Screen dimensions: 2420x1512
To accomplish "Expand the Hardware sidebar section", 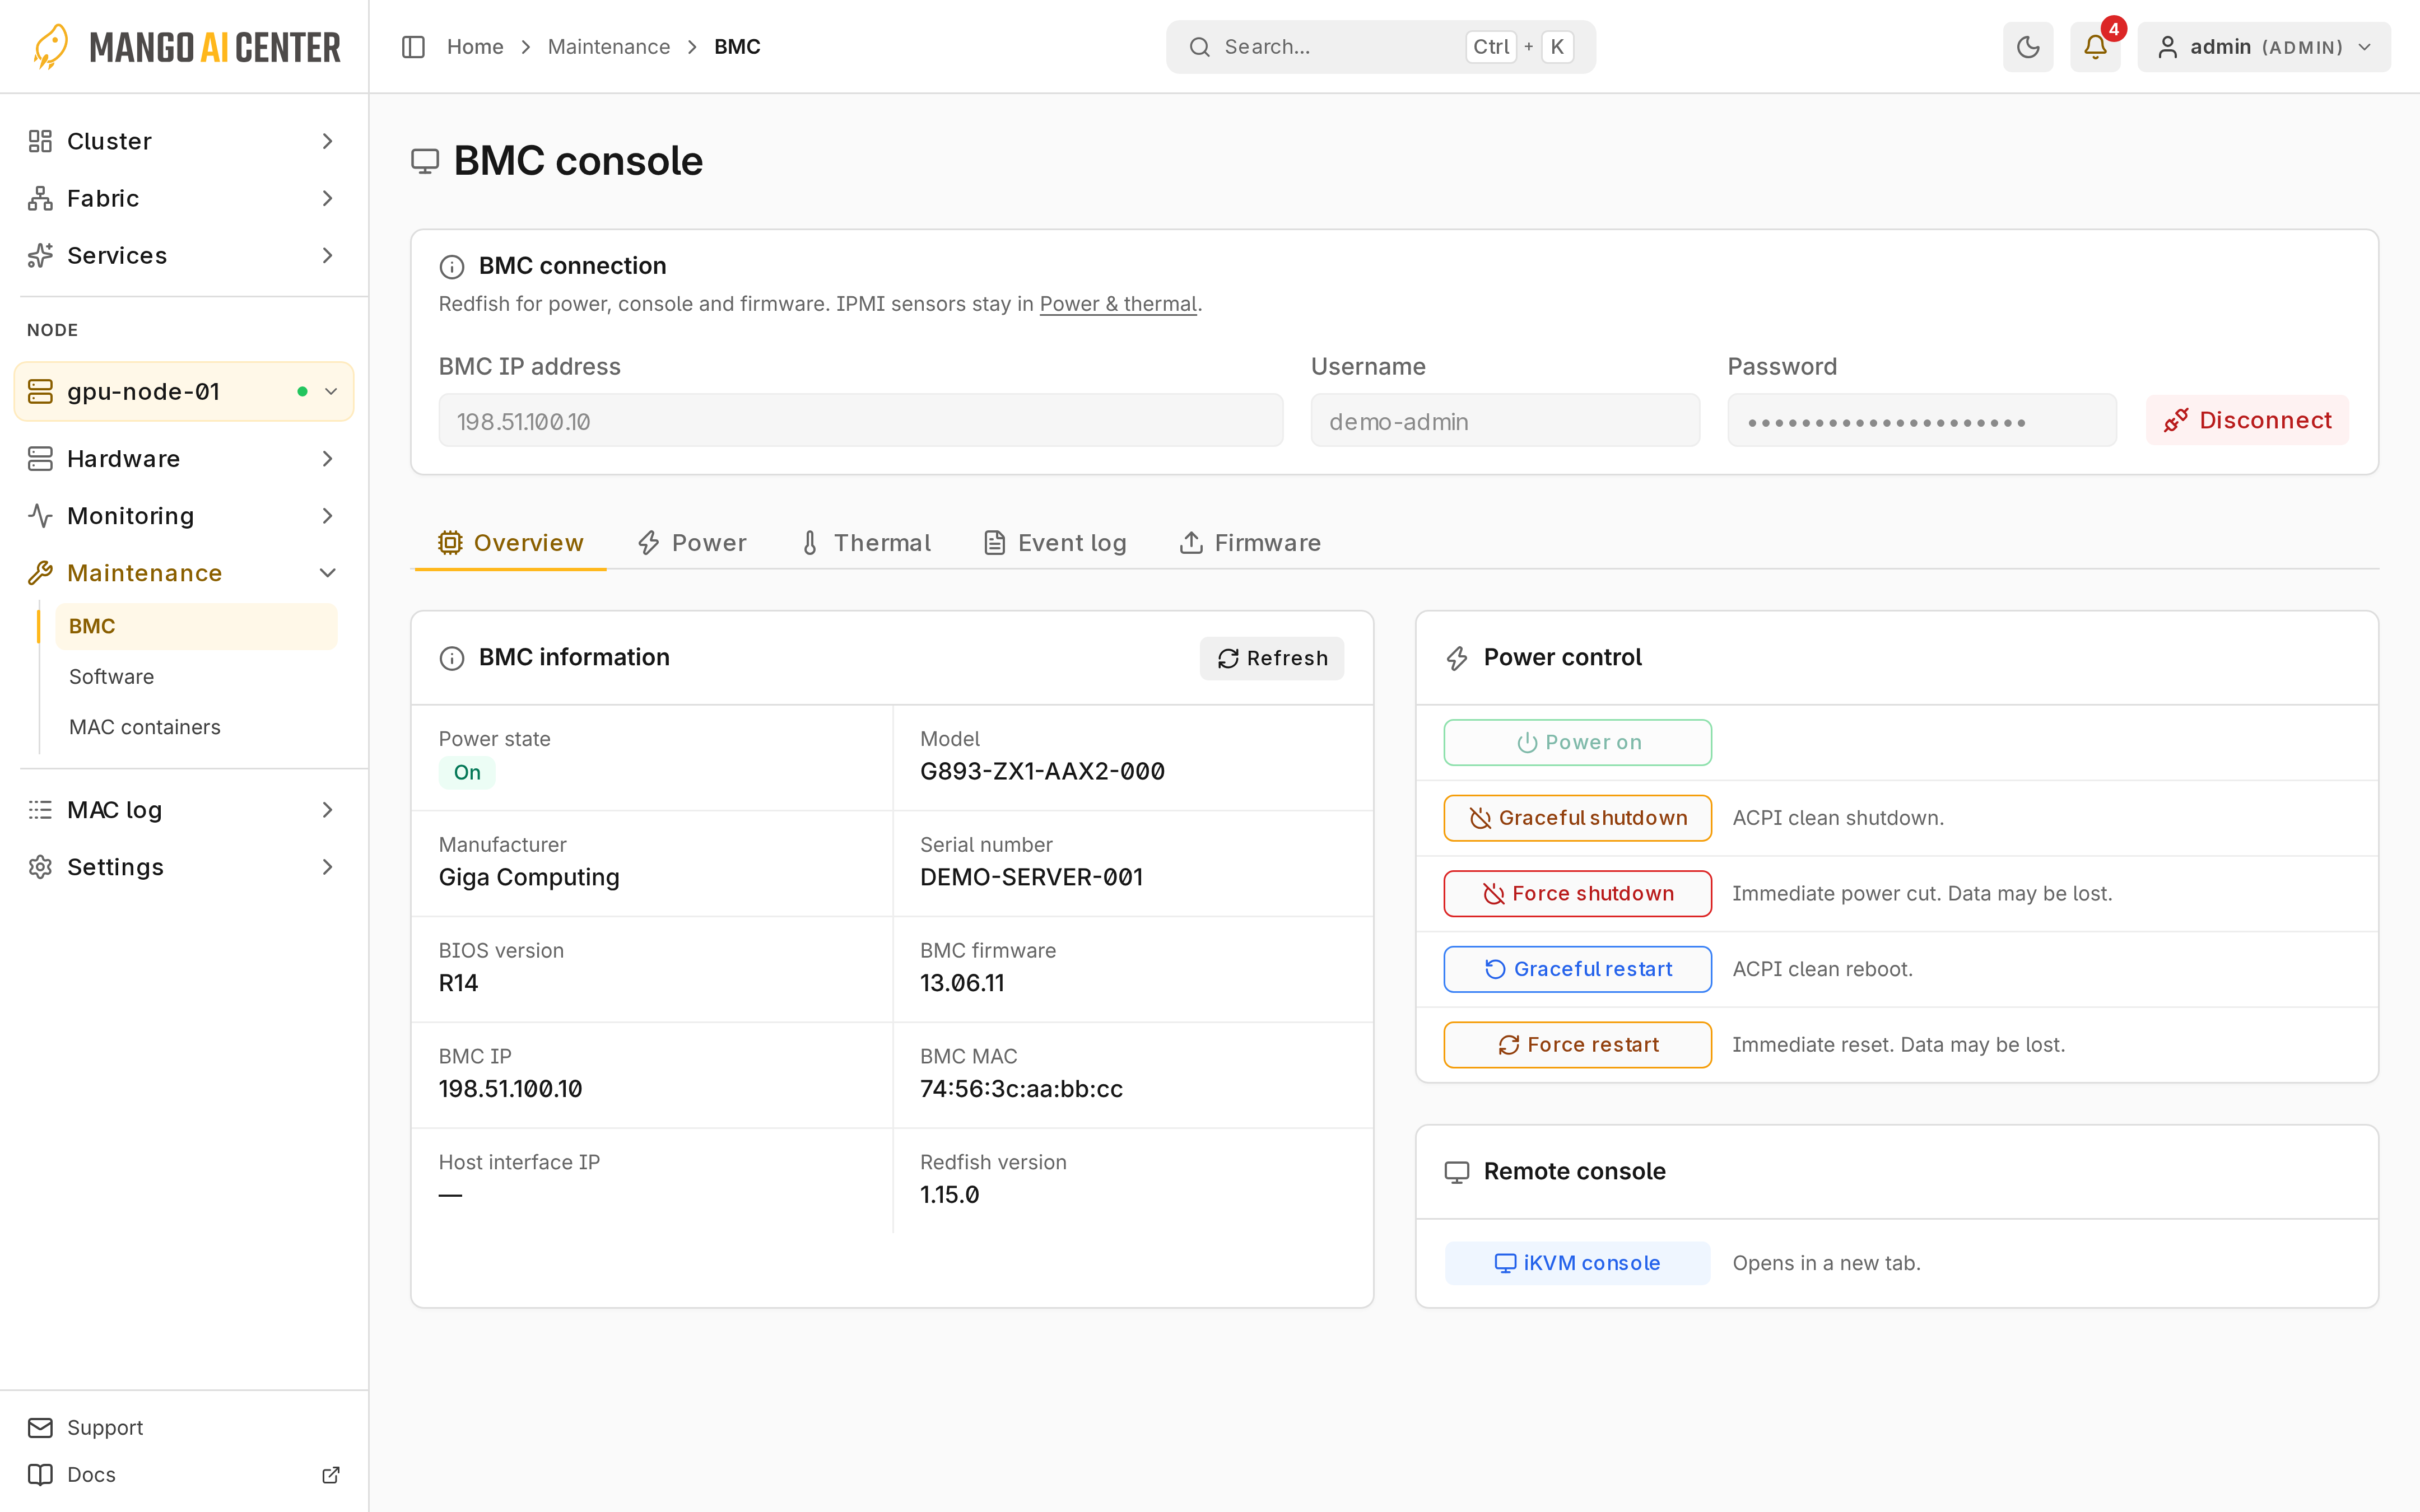I will click(184, 459).
